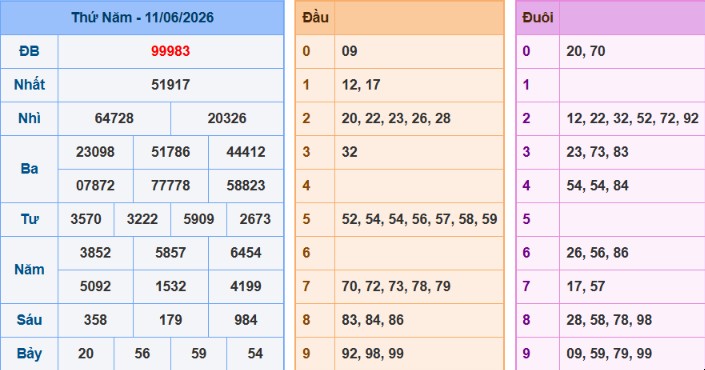
Task: Click Ba prize number 51786
Action: 170,152
